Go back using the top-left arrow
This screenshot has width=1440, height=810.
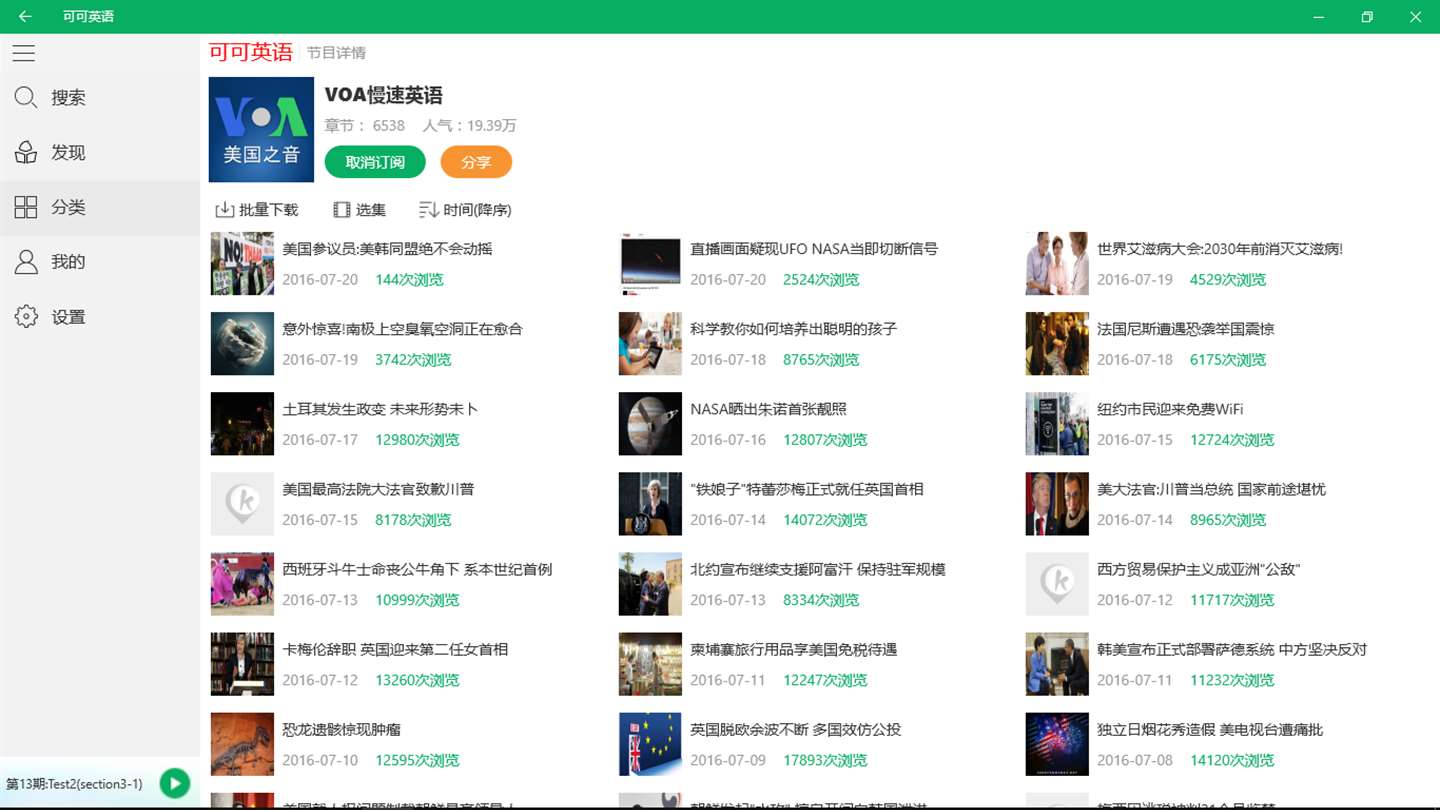coord(25,16)
